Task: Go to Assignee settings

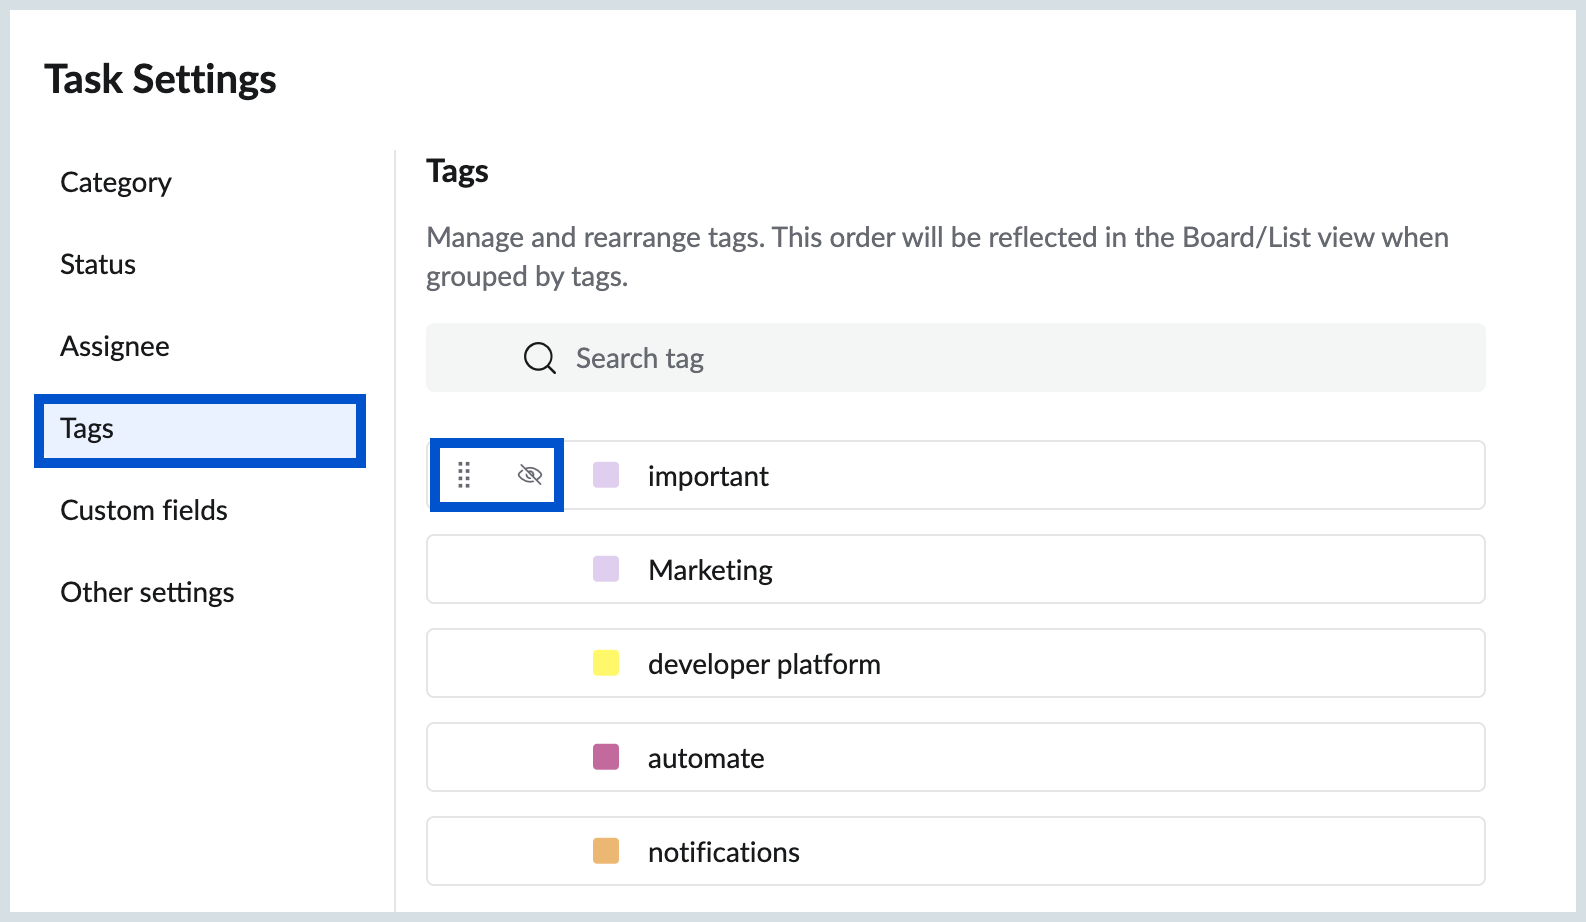Action: click(115, 346)
